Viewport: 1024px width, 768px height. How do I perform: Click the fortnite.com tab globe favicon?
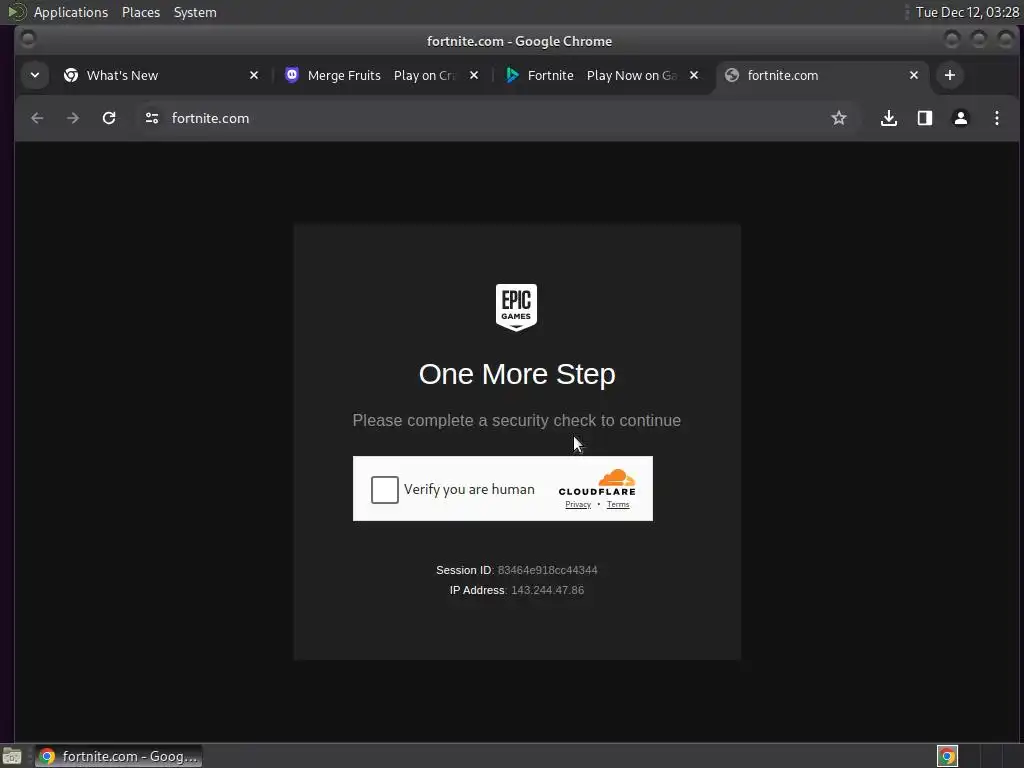pyautogui.click(x=732, y=75)
